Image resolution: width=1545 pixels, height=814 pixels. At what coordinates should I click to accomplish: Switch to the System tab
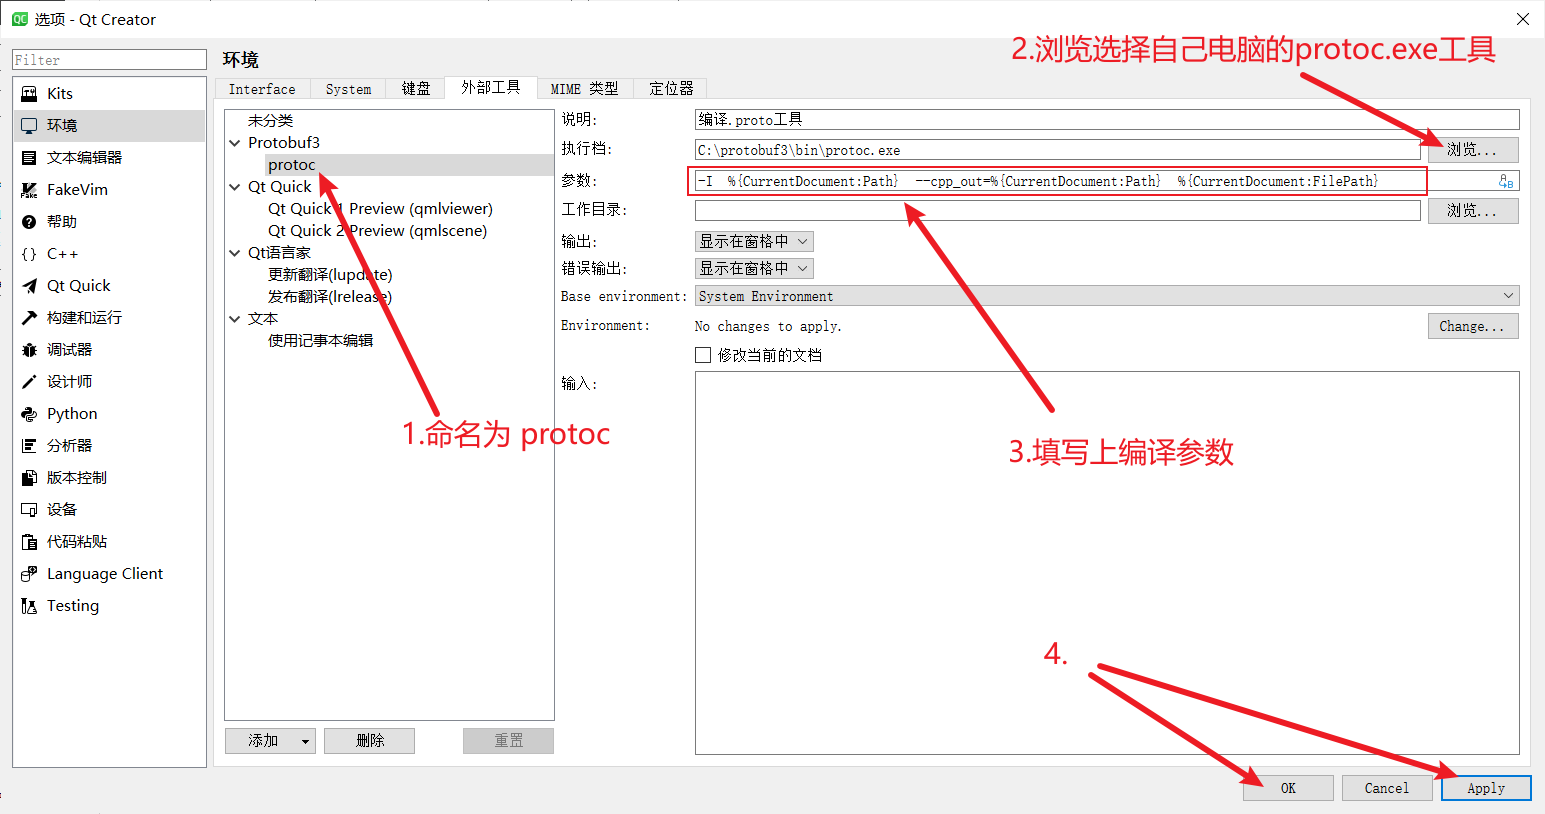pyautogui.click(x=348, y=89)
